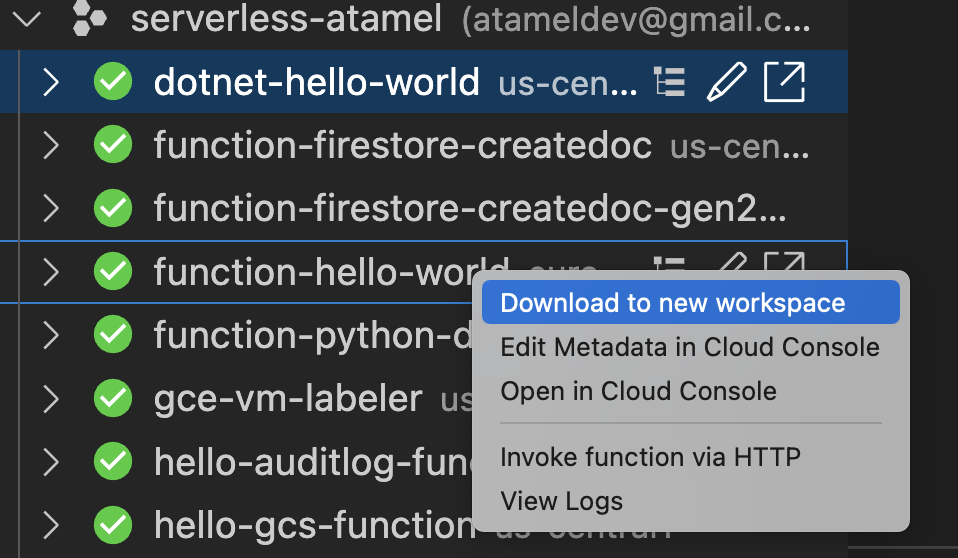
Task: Click dotnet-hello-world green status checkmark
Action: (113, 81)
